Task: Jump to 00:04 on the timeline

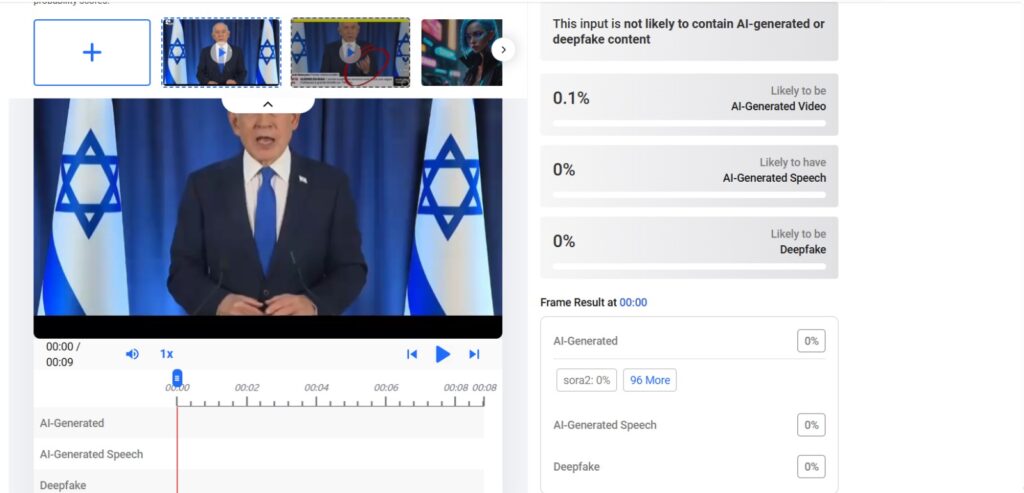Action: (316, 388)
